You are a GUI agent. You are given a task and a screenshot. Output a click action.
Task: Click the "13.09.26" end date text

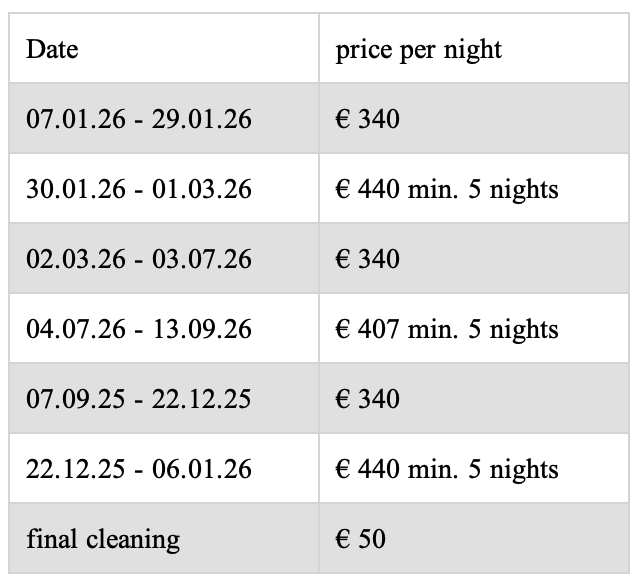coord(202,329)
